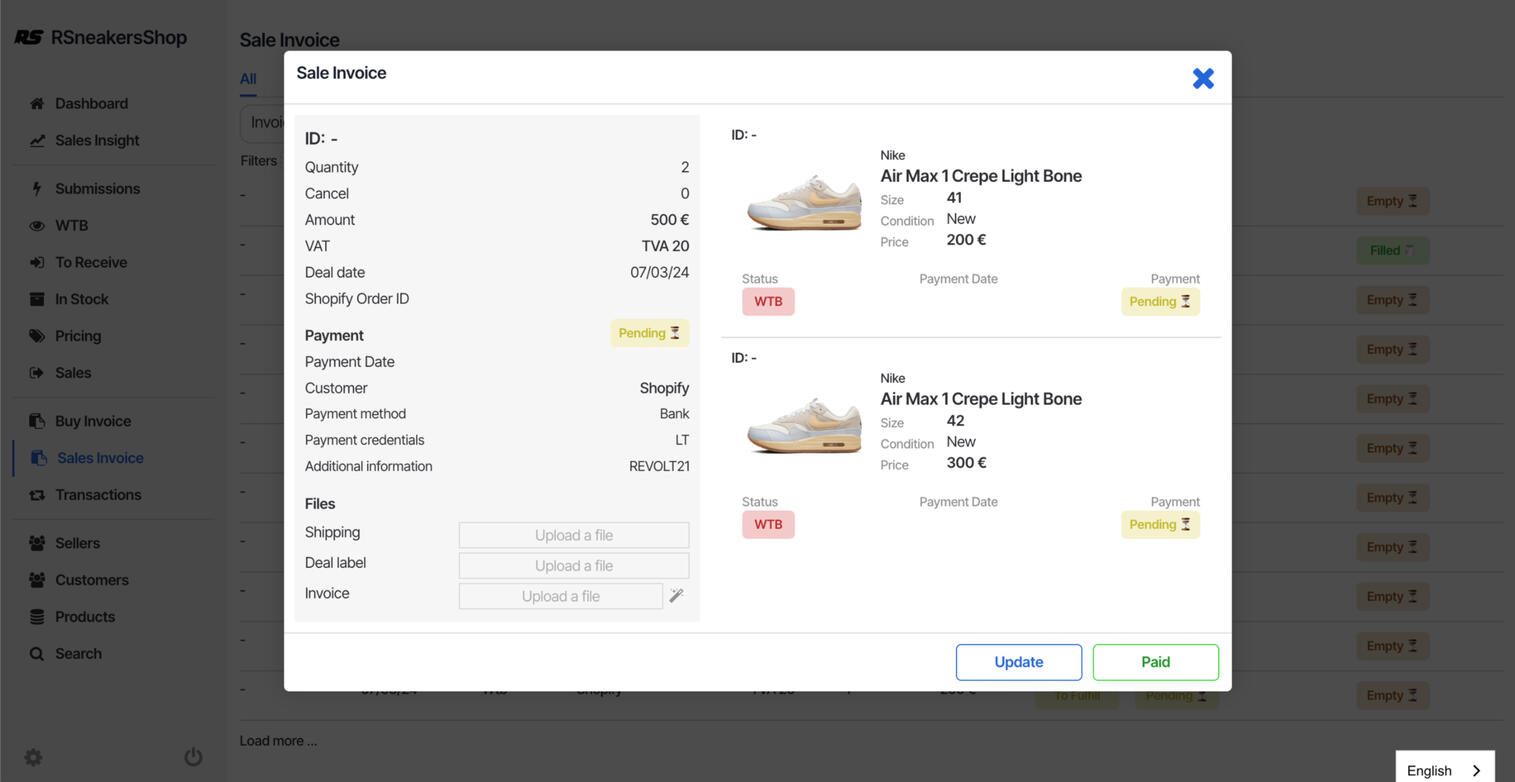Upload a Deal label file
Viewport: 1515px width, 782px height.
click(573, 566)
